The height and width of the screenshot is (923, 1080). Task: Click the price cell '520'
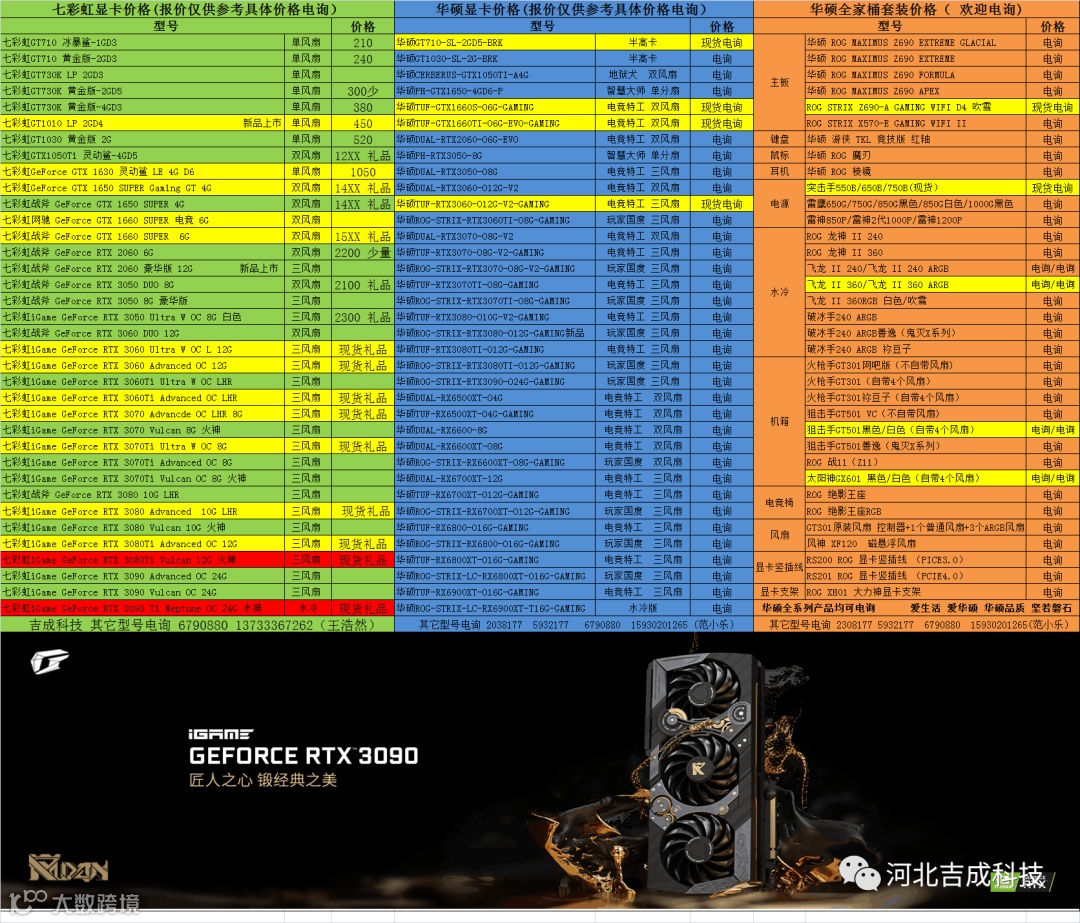[x=363, y=139]
